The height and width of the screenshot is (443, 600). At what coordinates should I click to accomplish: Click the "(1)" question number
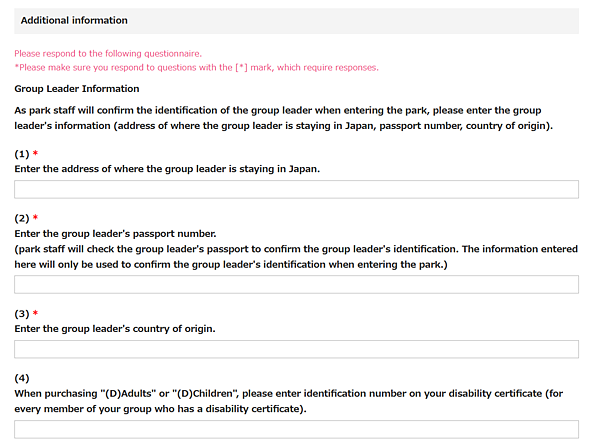click(22, 154)
